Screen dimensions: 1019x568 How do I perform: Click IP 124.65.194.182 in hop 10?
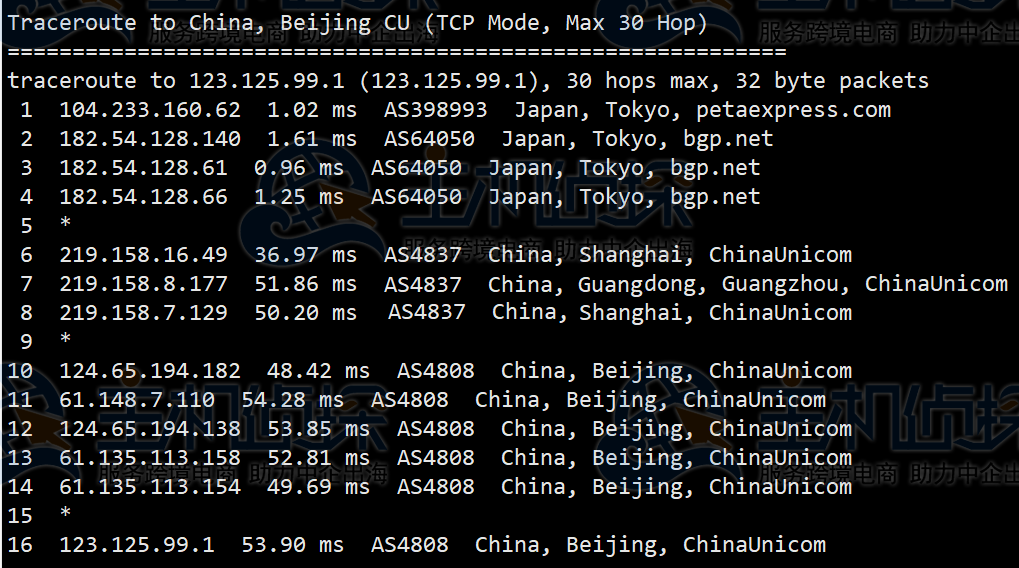tap(150, 371)
